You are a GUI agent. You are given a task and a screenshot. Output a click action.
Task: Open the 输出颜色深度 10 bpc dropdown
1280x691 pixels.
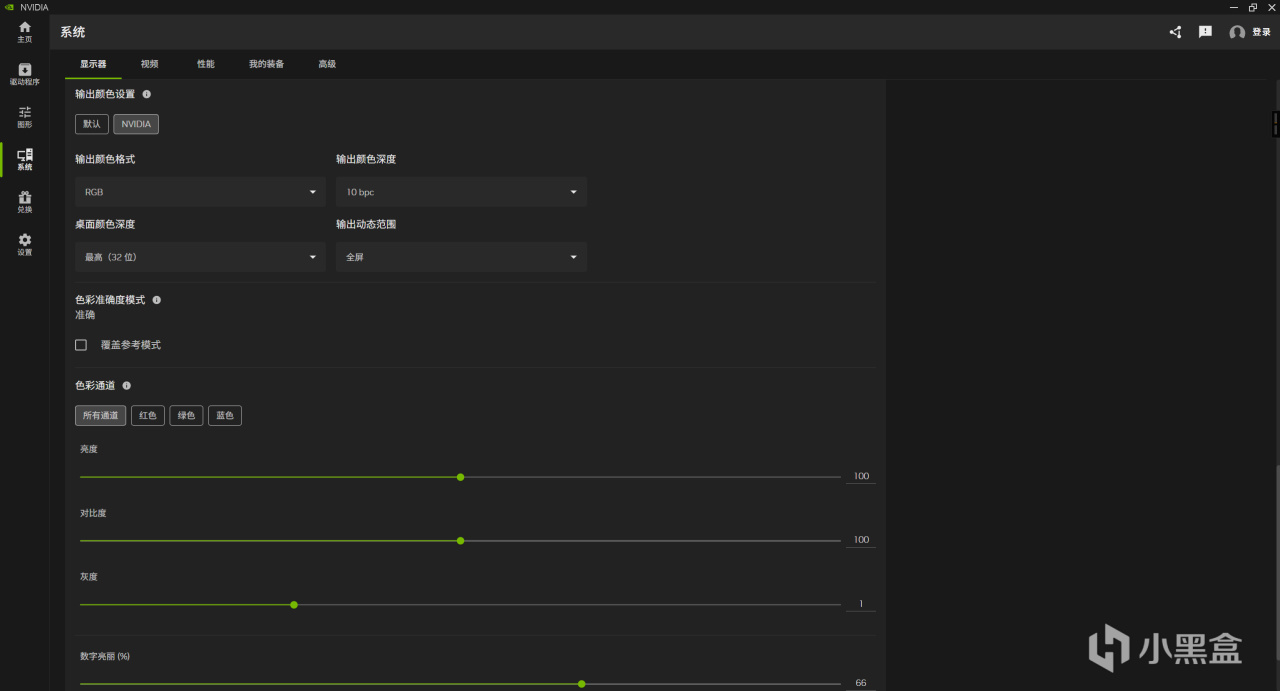(x=461, y=192)
